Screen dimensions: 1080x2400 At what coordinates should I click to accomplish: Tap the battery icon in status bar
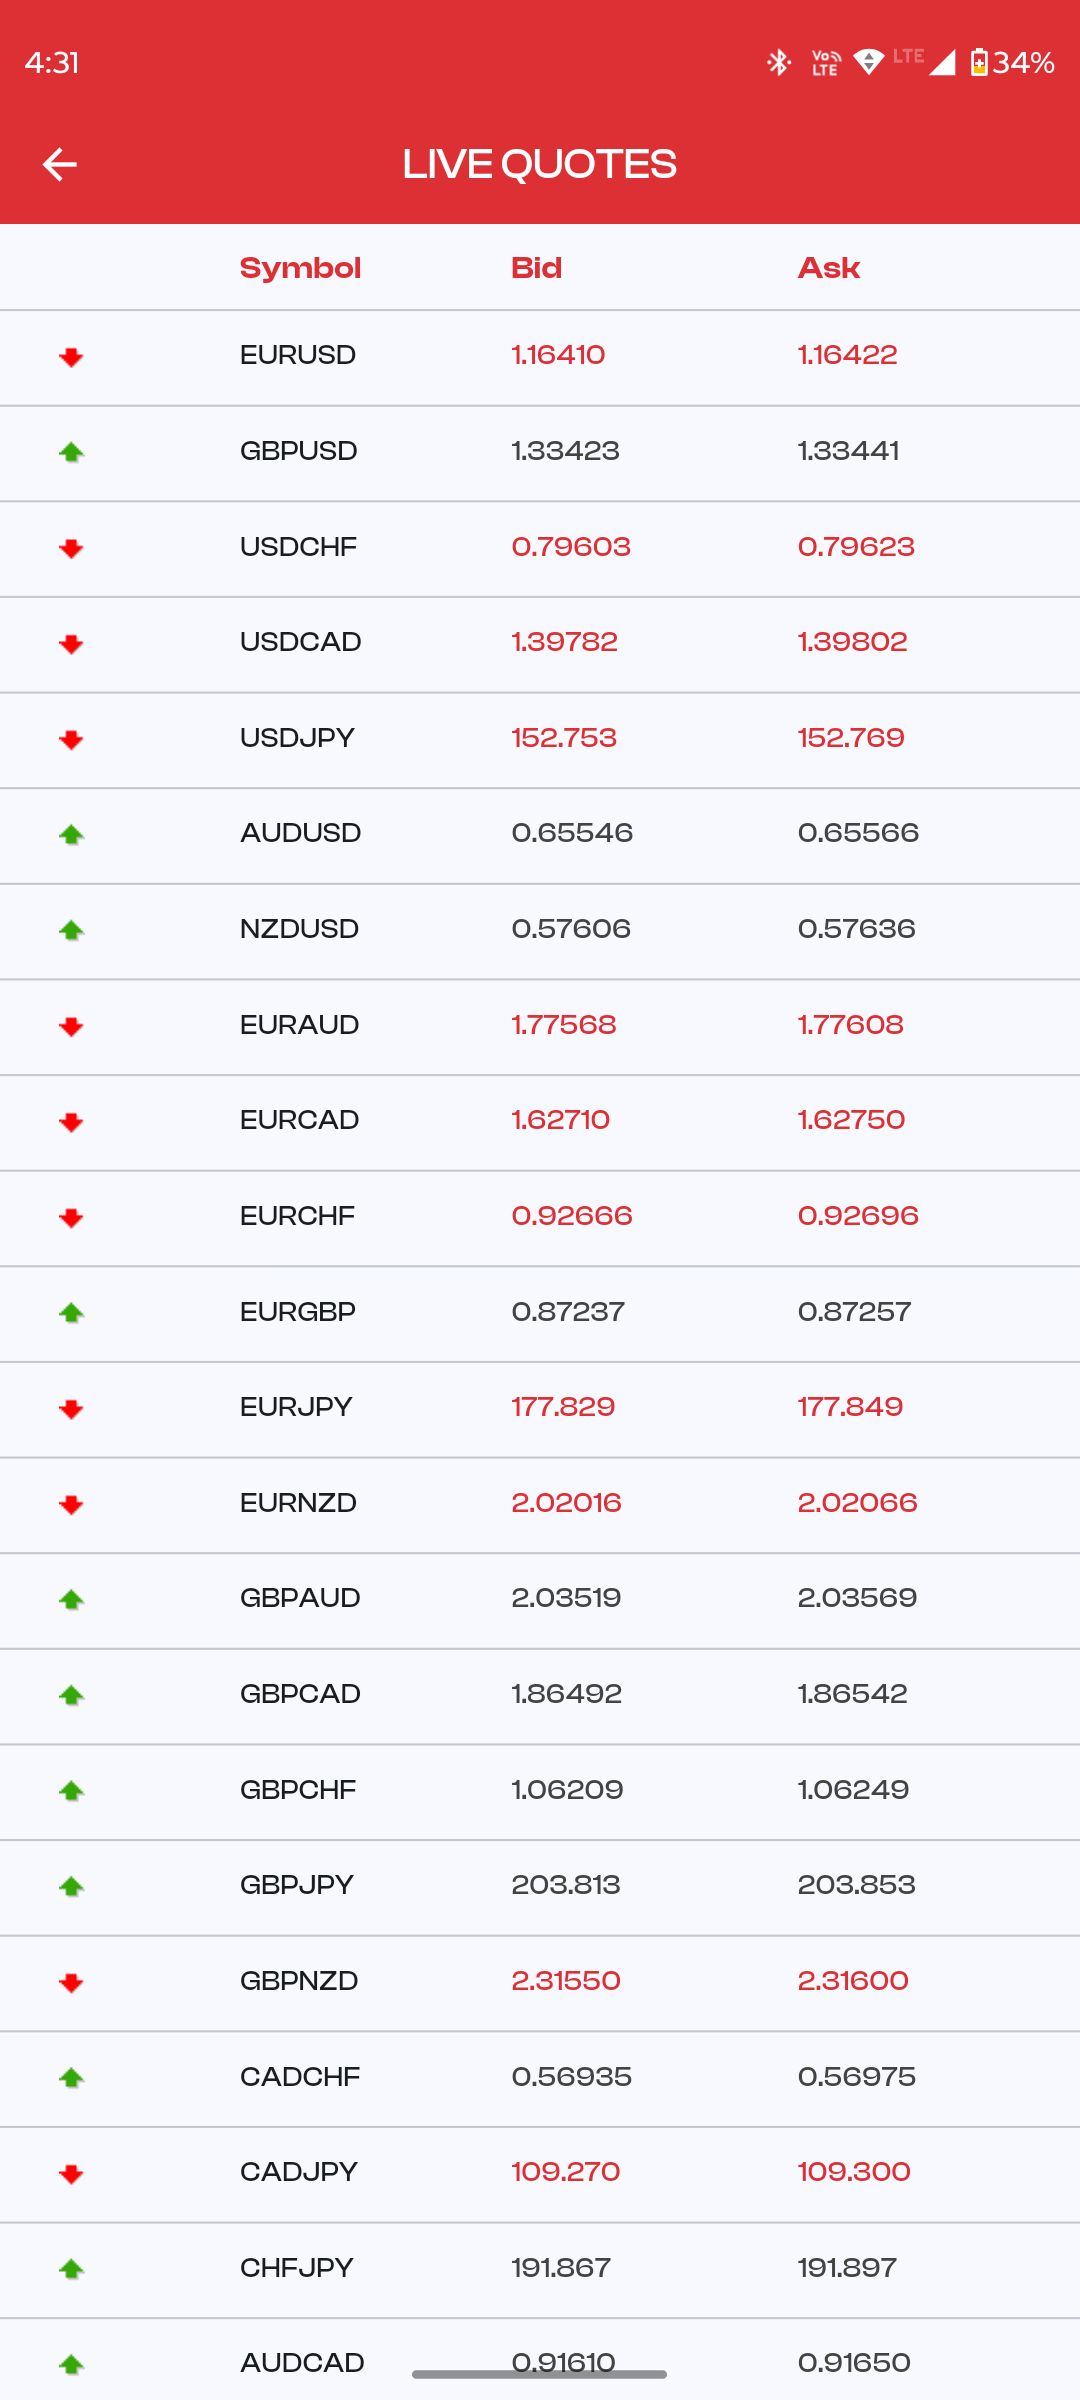979,62
